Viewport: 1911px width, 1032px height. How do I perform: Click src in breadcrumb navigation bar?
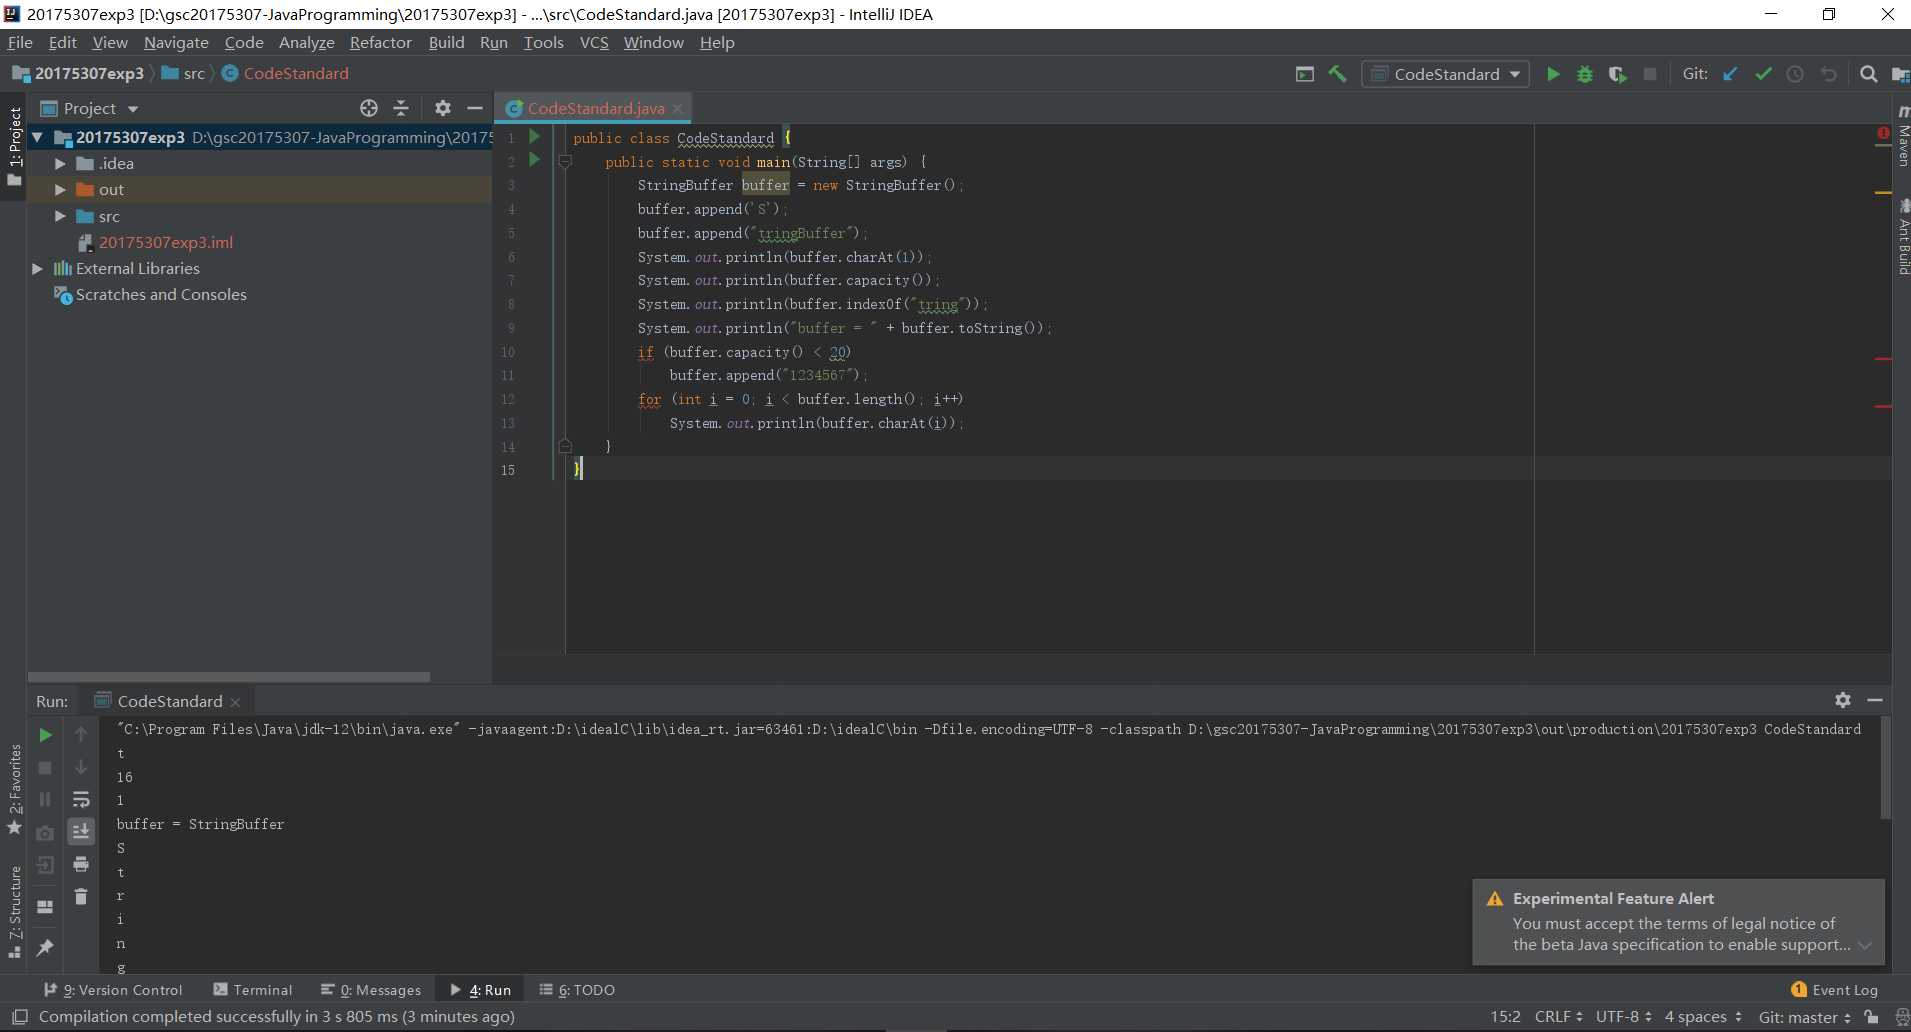[x=183, y=73]
